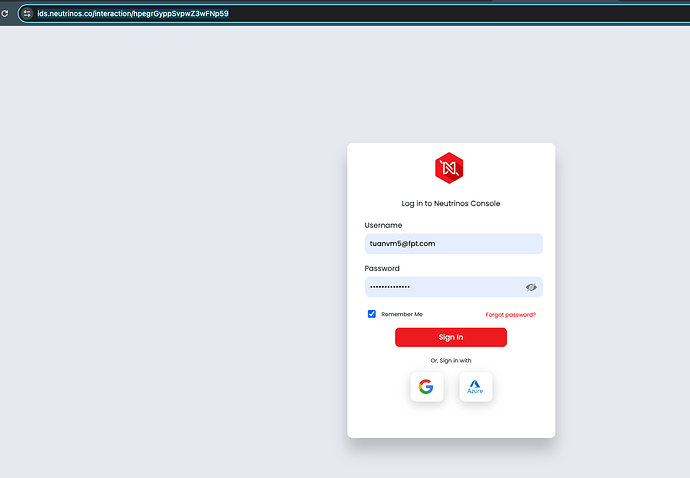This screenshot has height=478, width=690.
Task: Click the Password label
Action: [x=382, y=268]
